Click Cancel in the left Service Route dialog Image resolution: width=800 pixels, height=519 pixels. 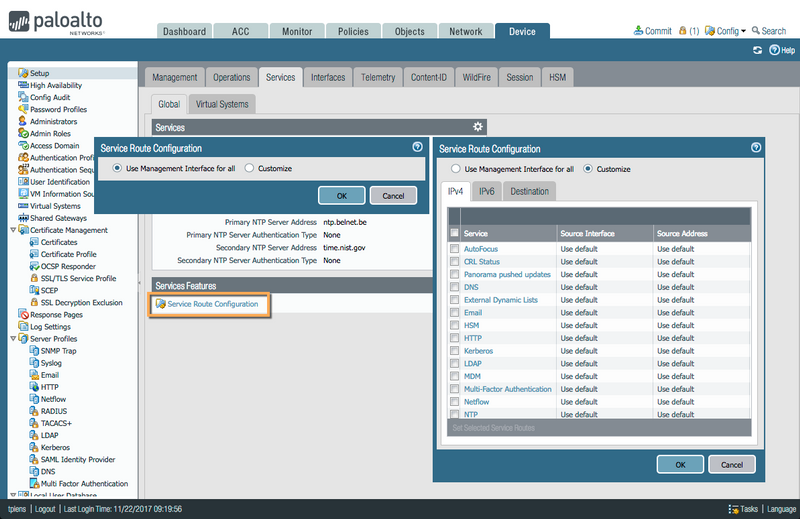coord(393,195)
